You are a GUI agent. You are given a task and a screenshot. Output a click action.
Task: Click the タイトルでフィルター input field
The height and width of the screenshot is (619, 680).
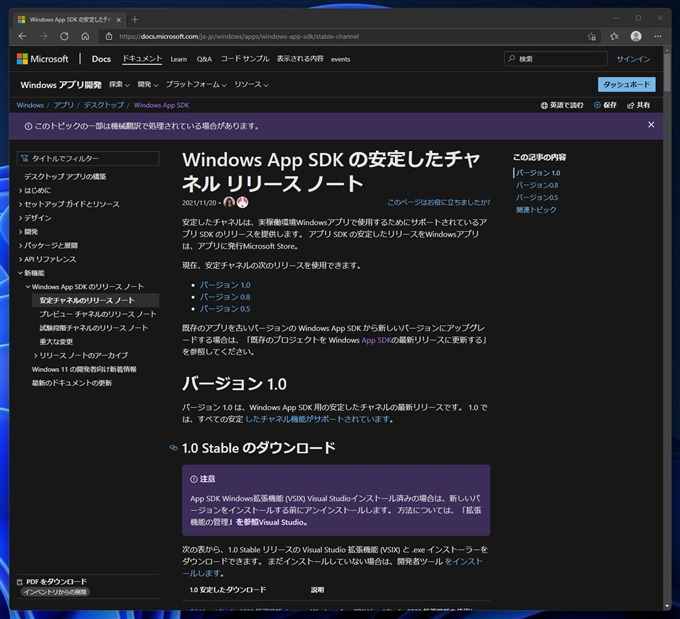click(88, 159)
